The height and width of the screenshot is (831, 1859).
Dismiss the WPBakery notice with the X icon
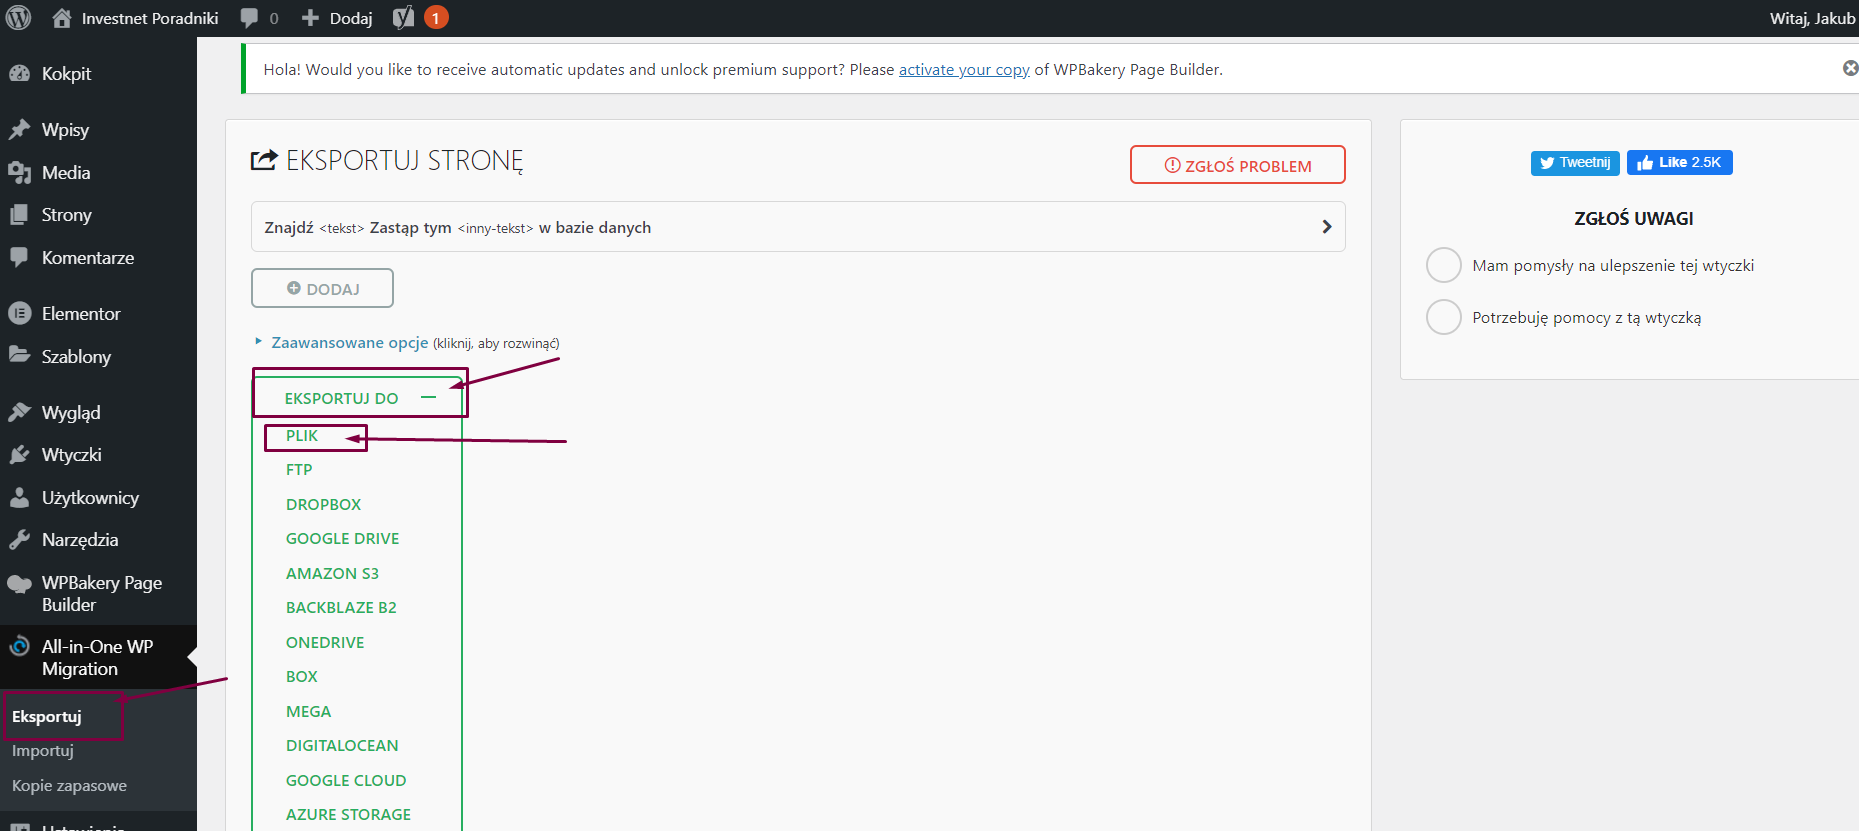1850,68
